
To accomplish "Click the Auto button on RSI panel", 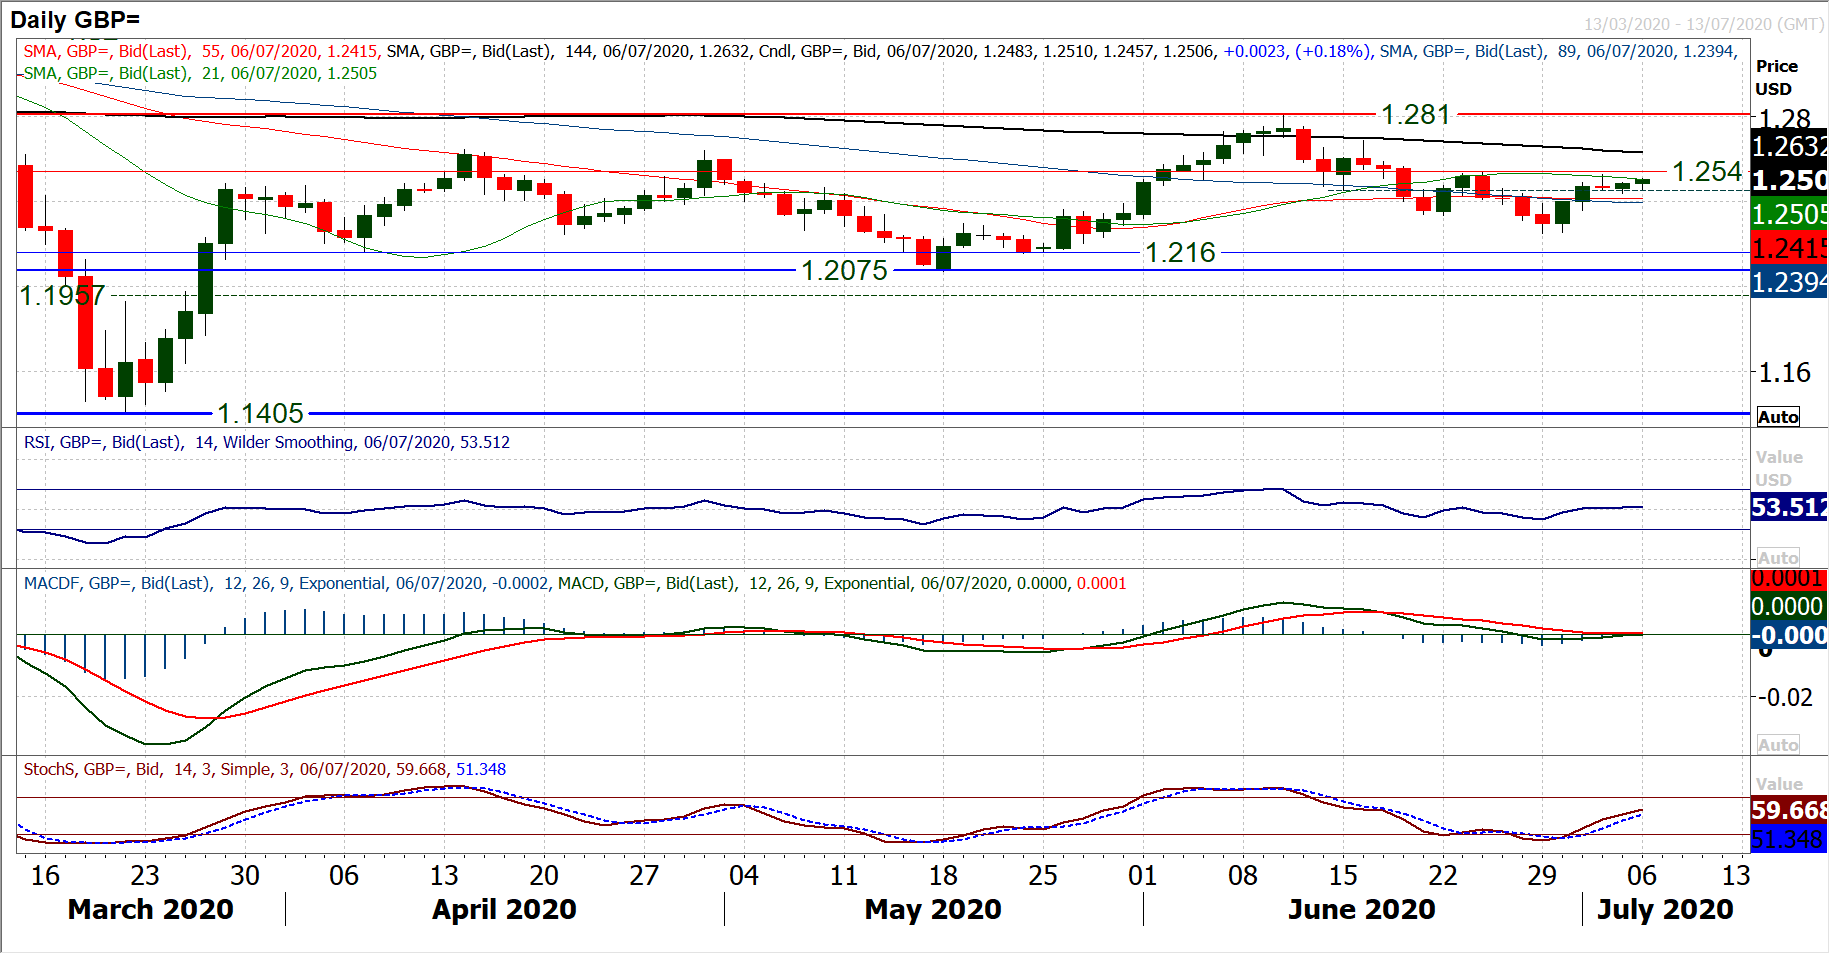I will (1777, 558).
